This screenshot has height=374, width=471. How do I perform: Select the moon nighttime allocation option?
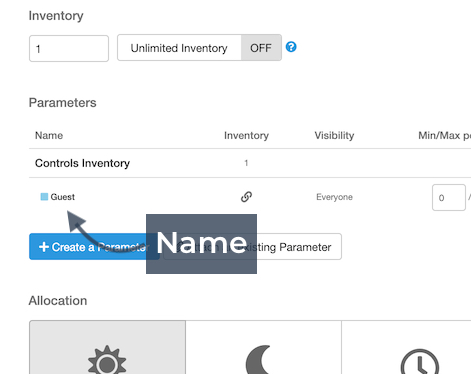[263, 347]
